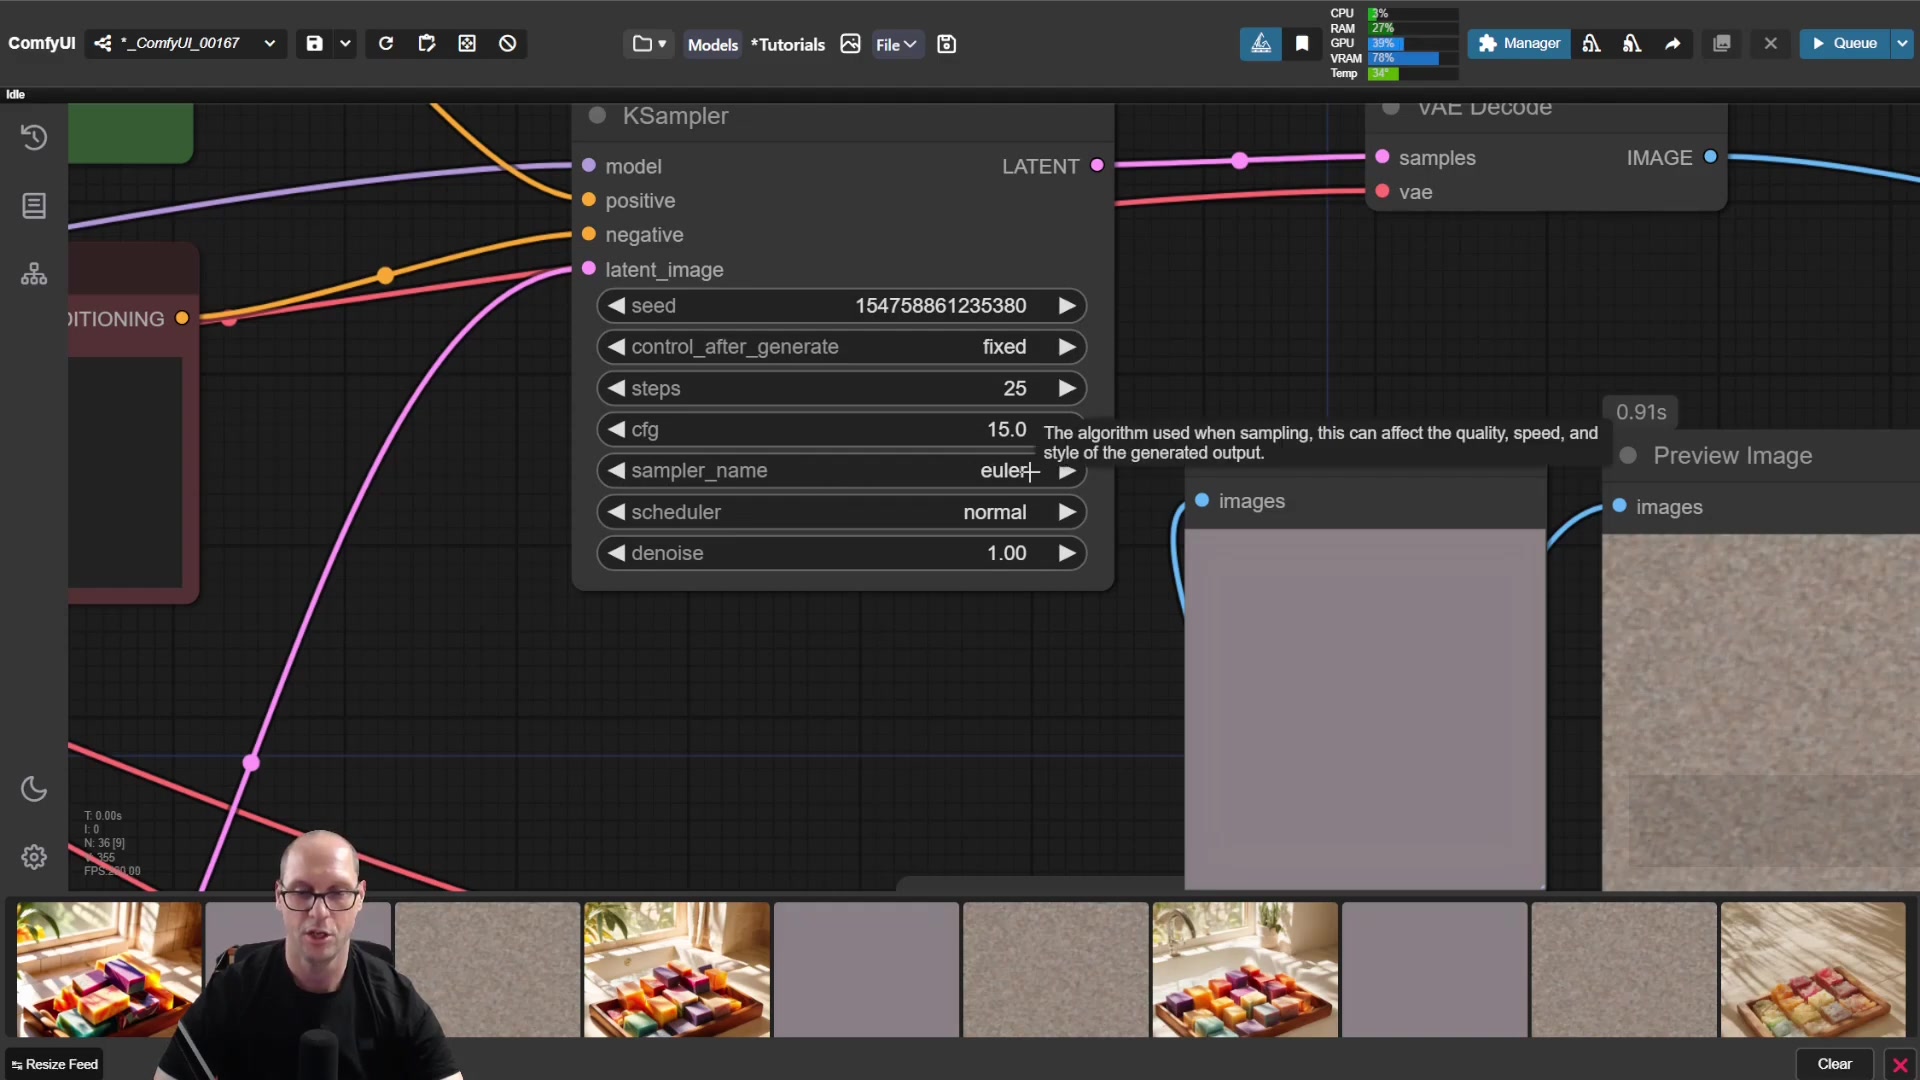Click the refresh icon in toolbar

386,43
